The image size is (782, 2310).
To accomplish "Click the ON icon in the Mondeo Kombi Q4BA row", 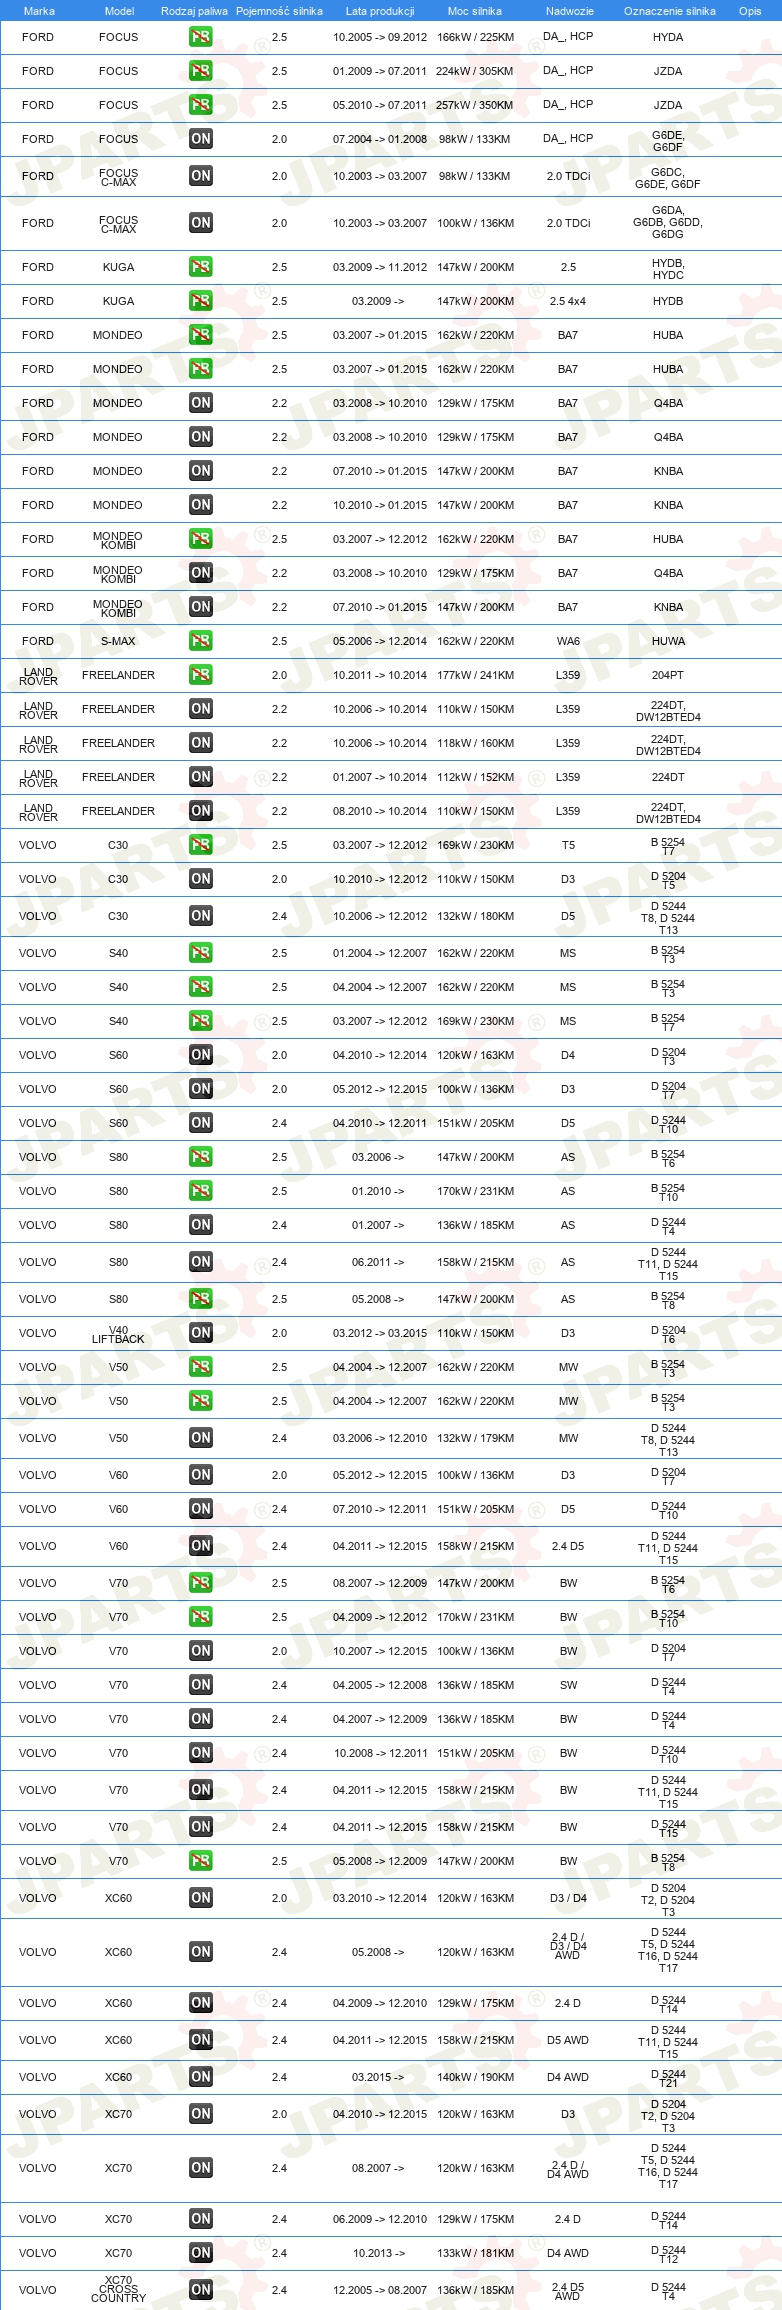I will point(201,573).
